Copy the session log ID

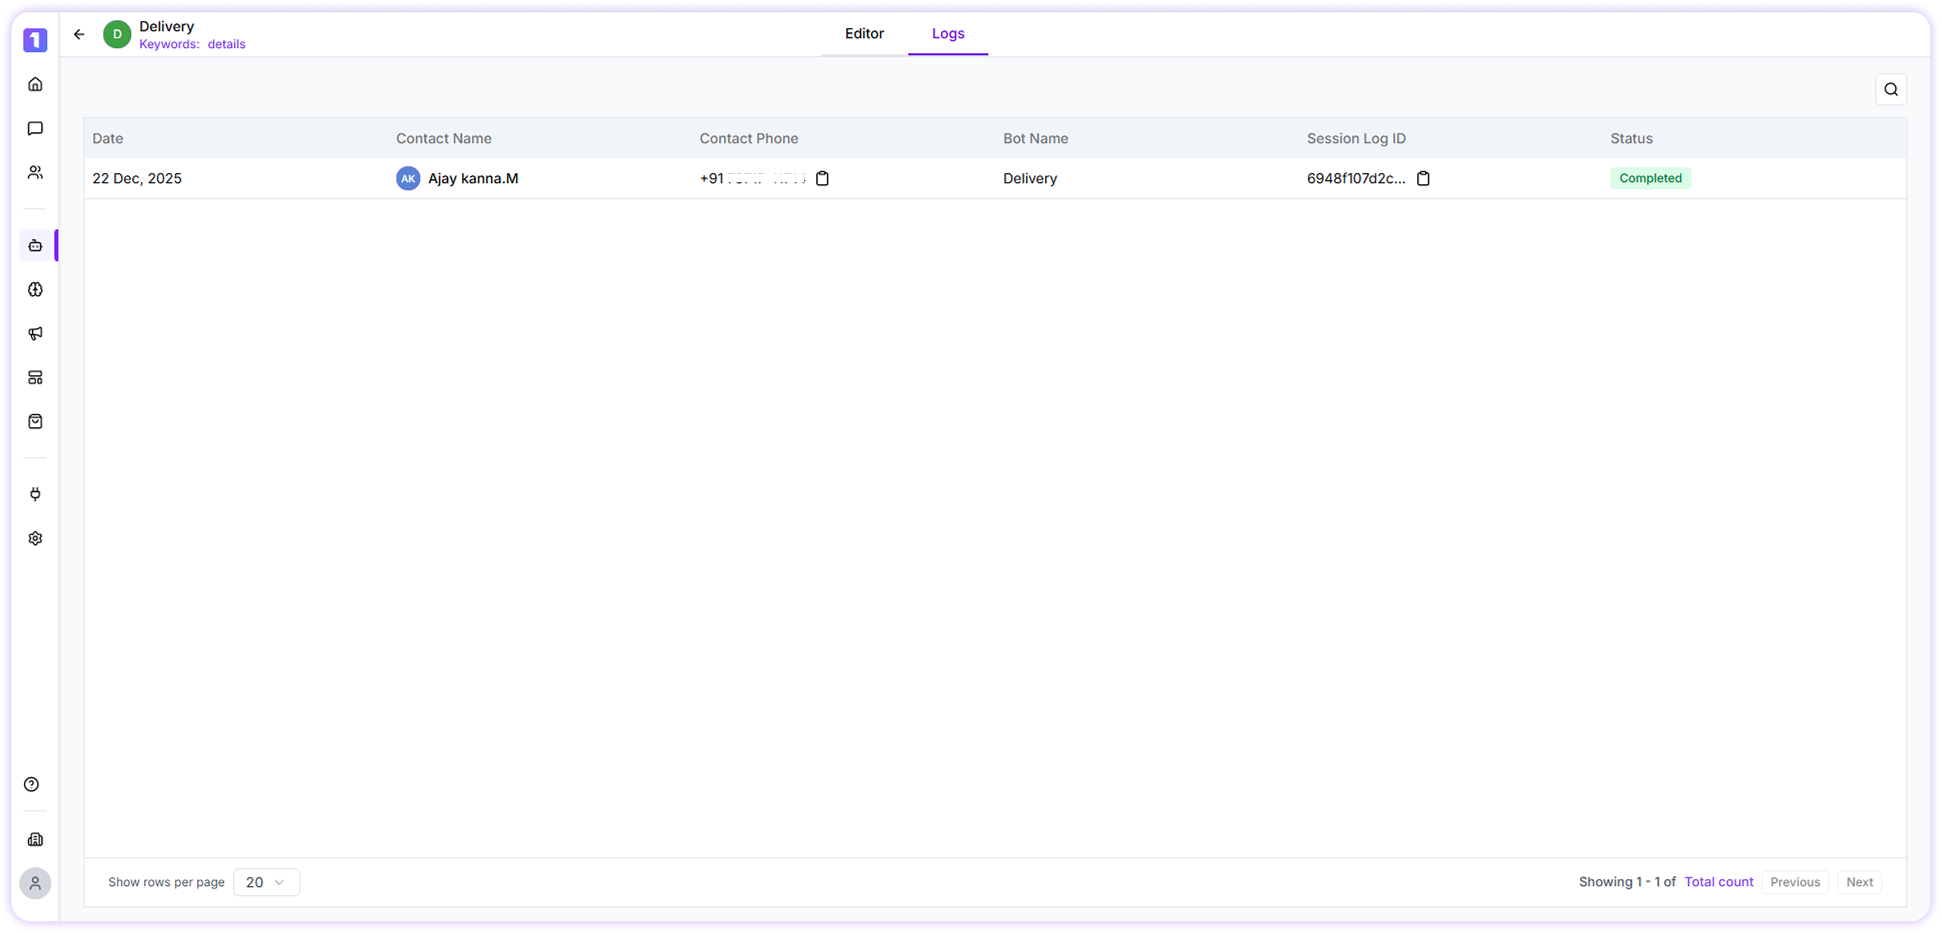coord(1423,179)
